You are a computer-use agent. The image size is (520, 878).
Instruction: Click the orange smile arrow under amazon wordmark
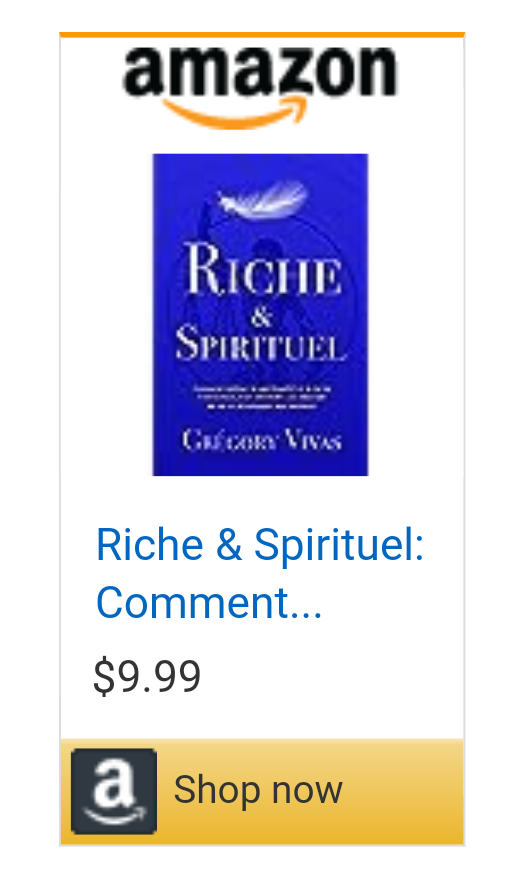(236, 113)
